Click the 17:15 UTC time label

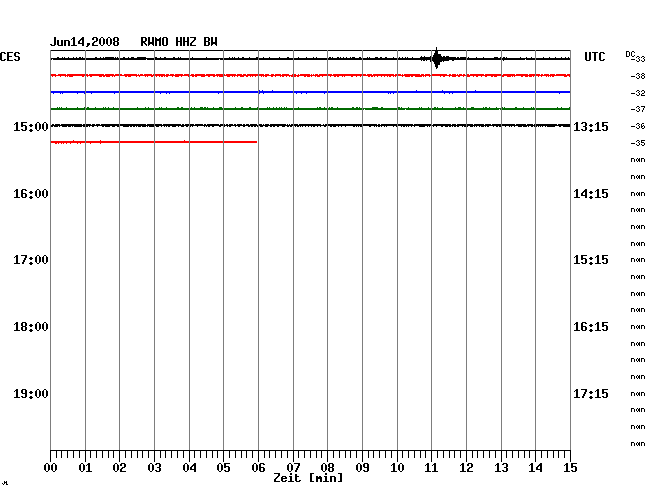[x=591, y=393]
